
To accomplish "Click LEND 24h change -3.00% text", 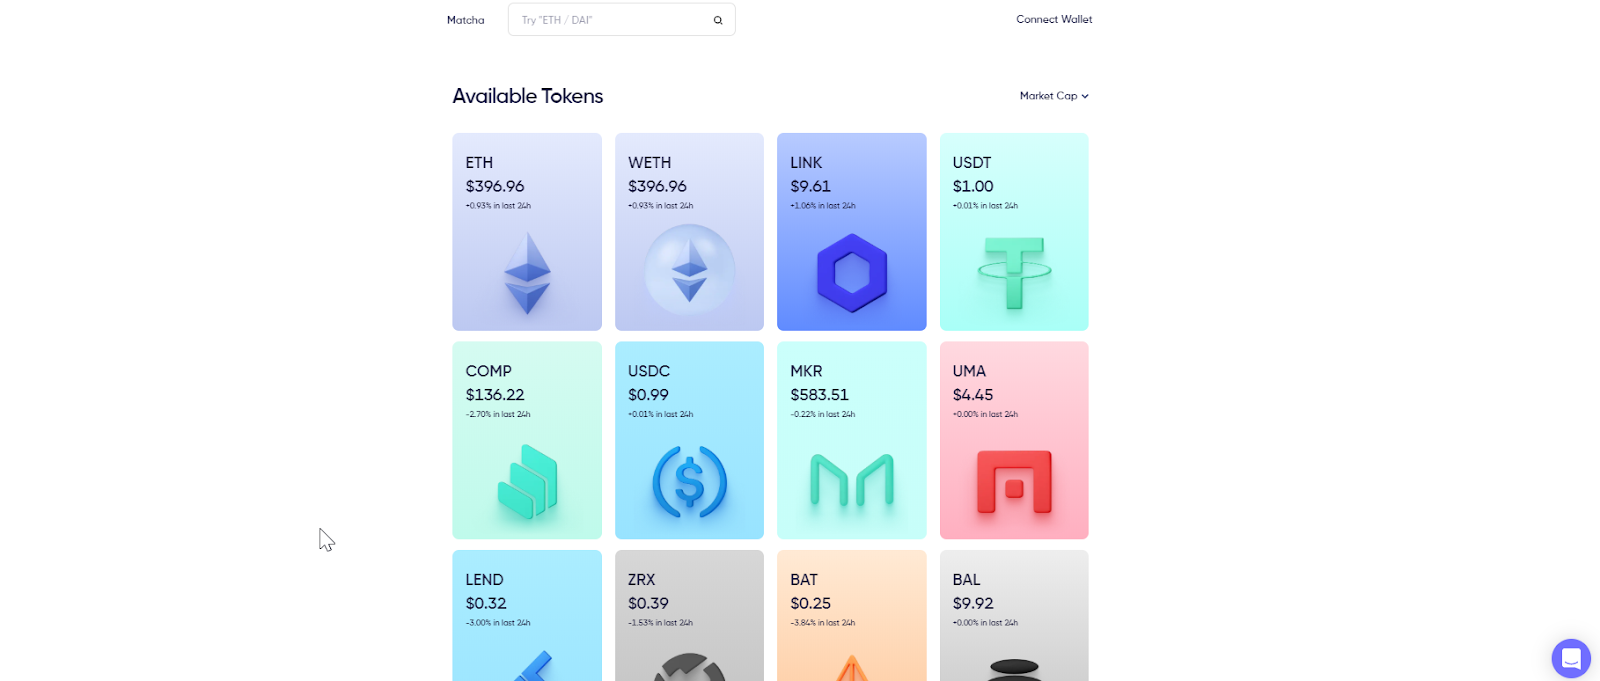I will (498, 623).
